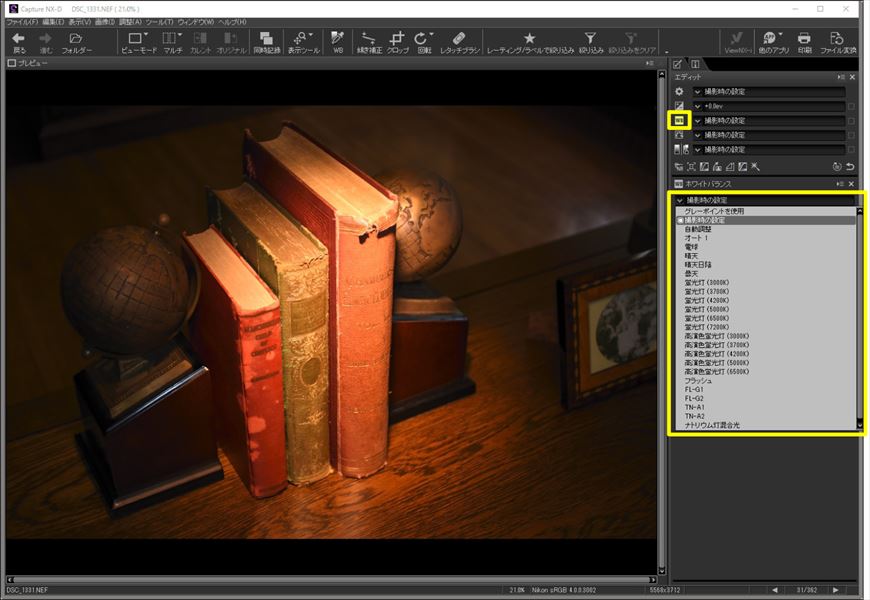Click the circular revert icon beside reset
The height and width of the screenshot is (600, 870).
[x=837, y=167]
